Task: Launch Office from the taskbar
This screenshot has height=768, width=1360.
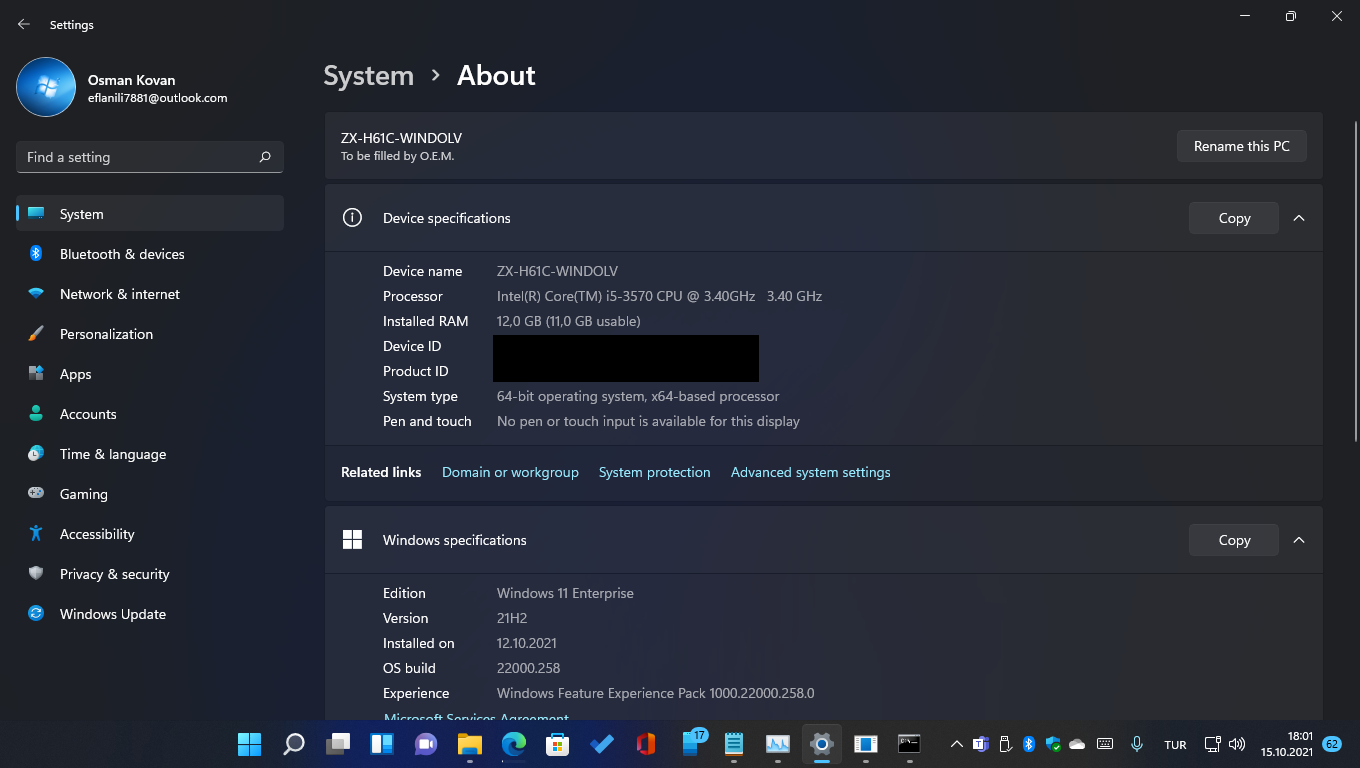Action: pyautogui.click(x=646, y=744)
